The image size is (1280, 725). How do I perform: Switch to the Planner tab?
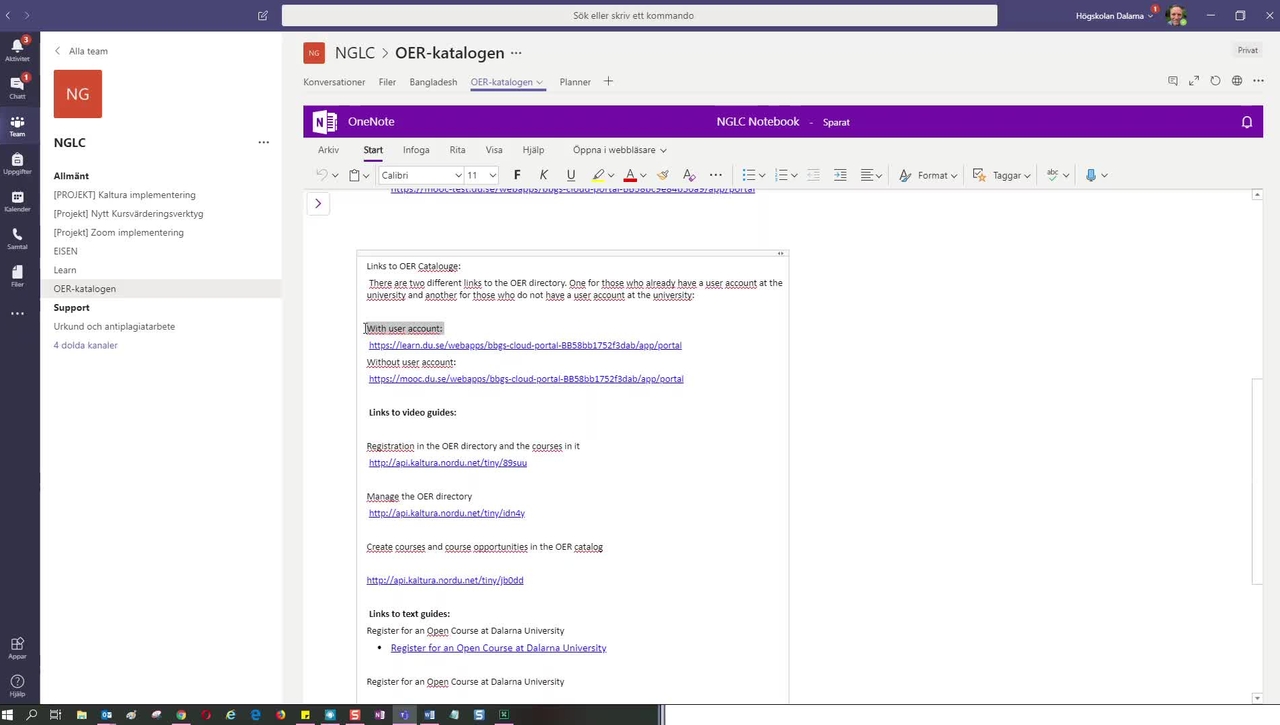[575, 82]
